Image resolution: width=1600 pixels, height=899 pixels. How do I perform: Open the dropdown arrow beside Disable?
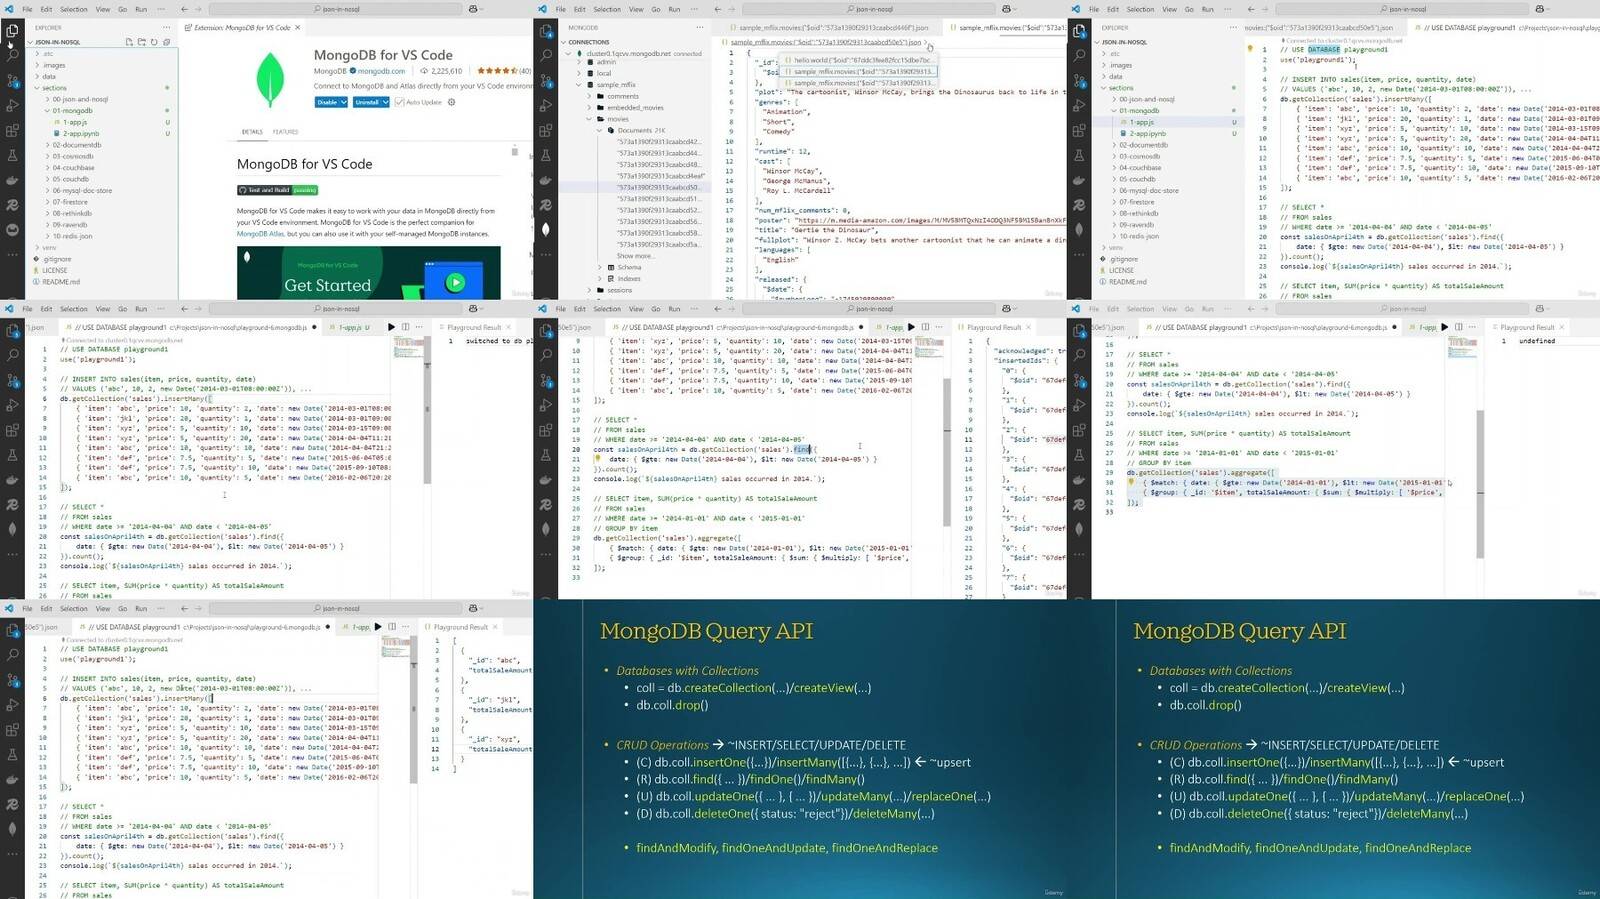point(343,102)
